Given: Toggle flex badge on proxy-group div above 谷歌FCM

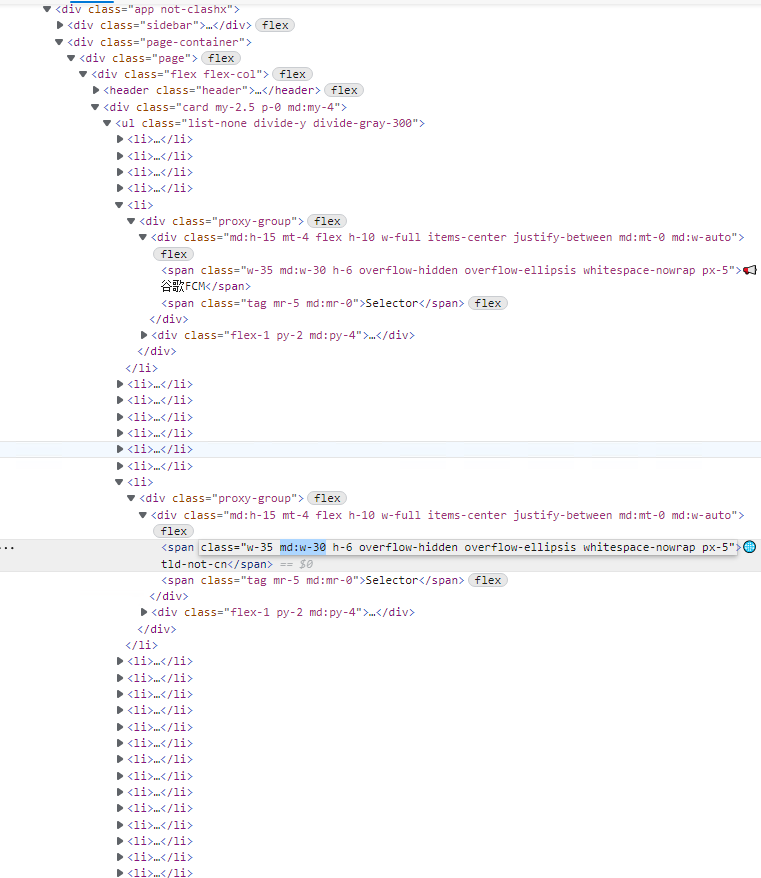Looking at the screenshot, I should tap(327, 221).
